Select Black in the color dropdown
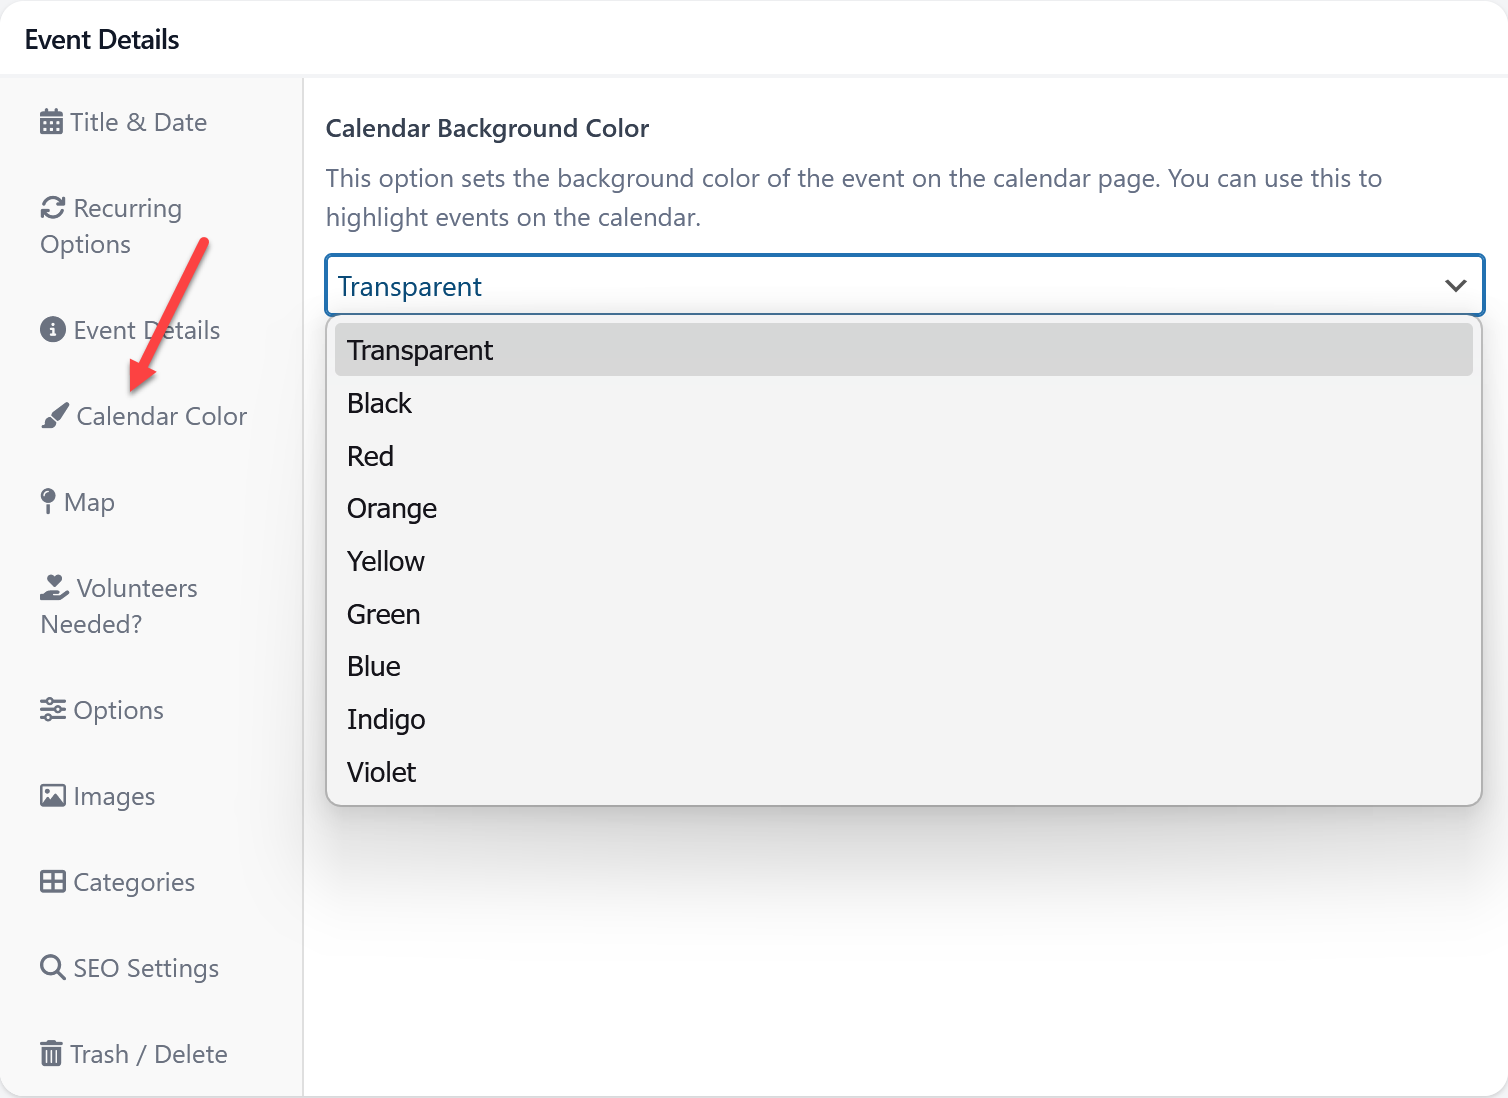This screenshot has height=1098, width=1508. [379, 403]
